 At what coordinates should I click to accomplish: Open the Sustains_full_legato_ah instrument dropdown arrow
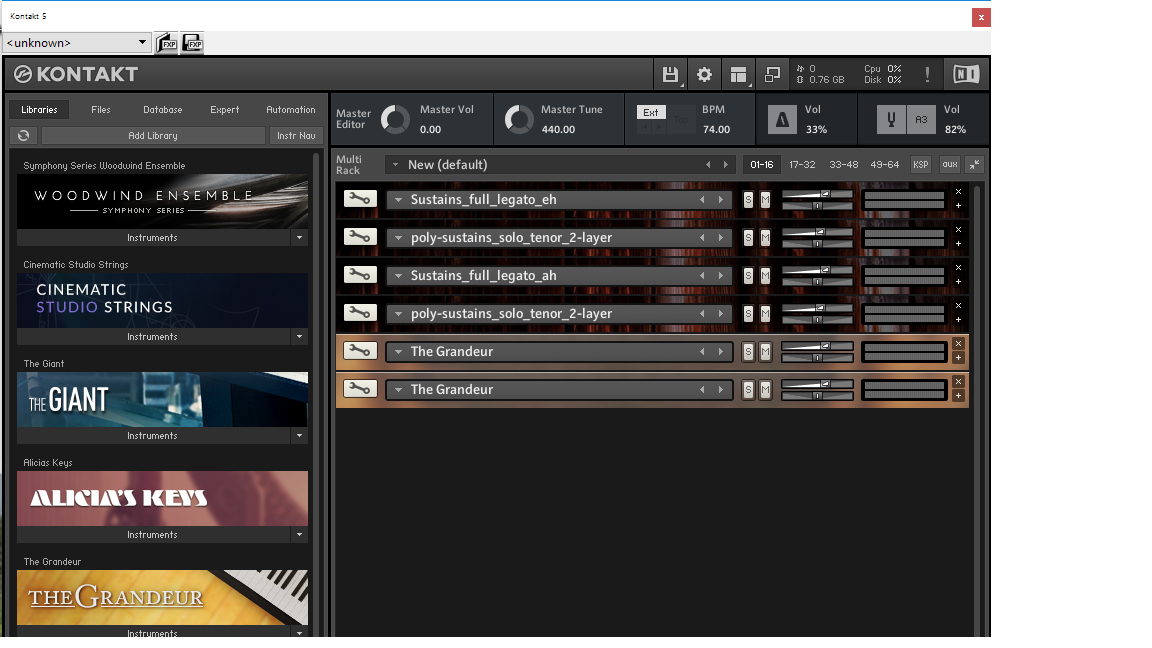[x=398, y=276]
